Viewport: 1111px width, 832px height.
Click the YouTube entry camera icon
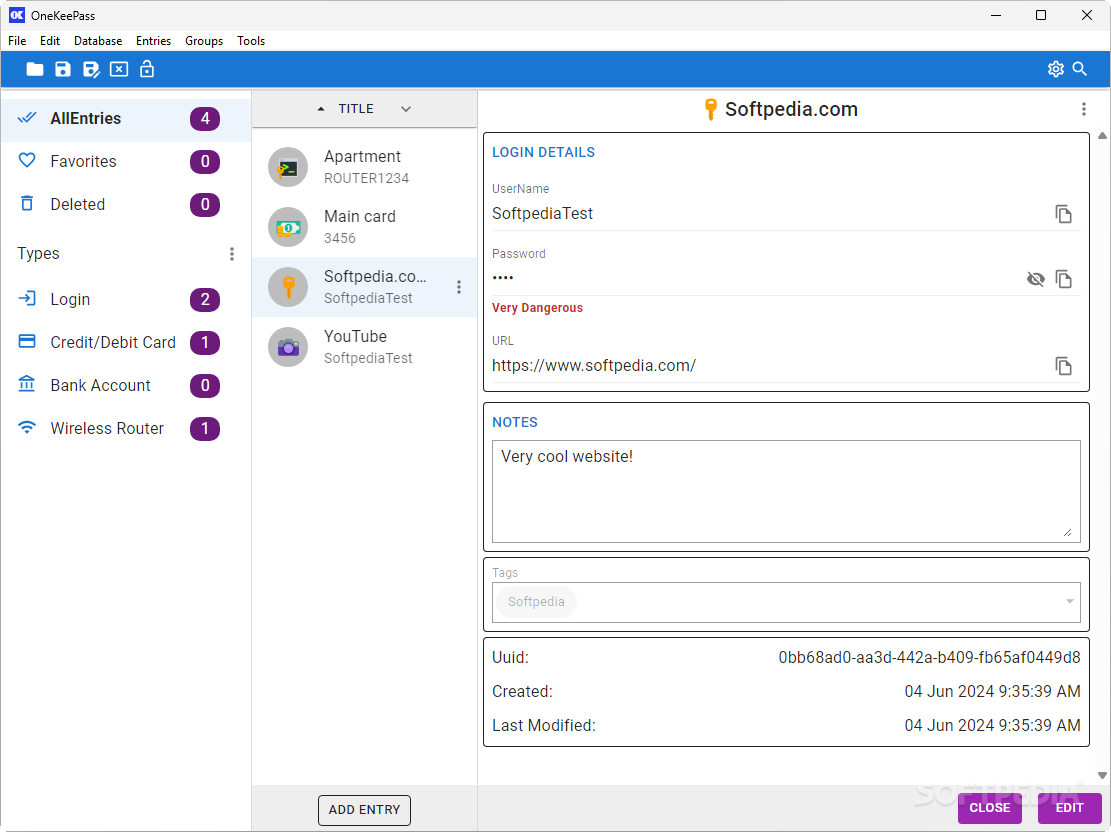tap(288, 347)
